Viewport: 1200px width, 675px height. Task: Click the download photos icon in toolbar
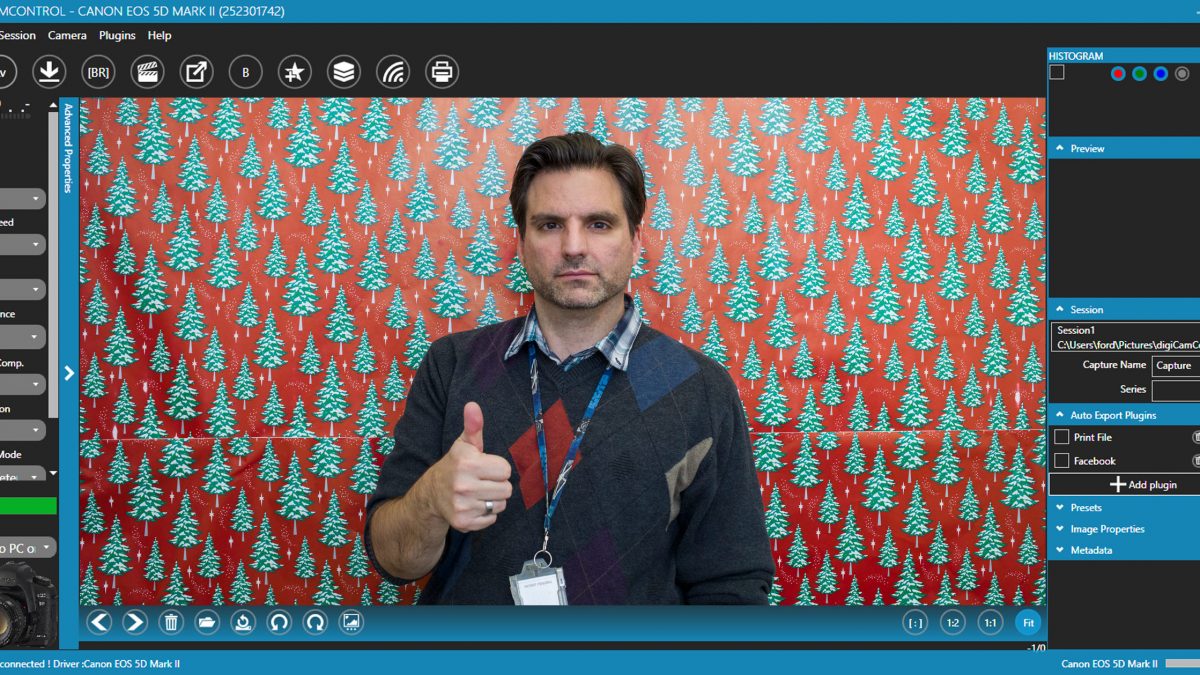[x=49, y=72]
